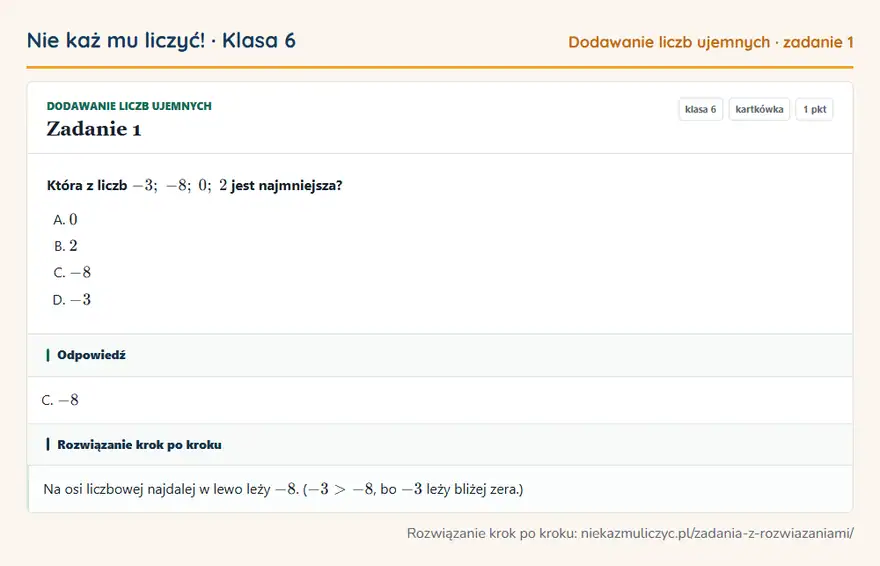880x566 pixels.
Task: Click the 'klasa 6' tag
Action: 700,109
